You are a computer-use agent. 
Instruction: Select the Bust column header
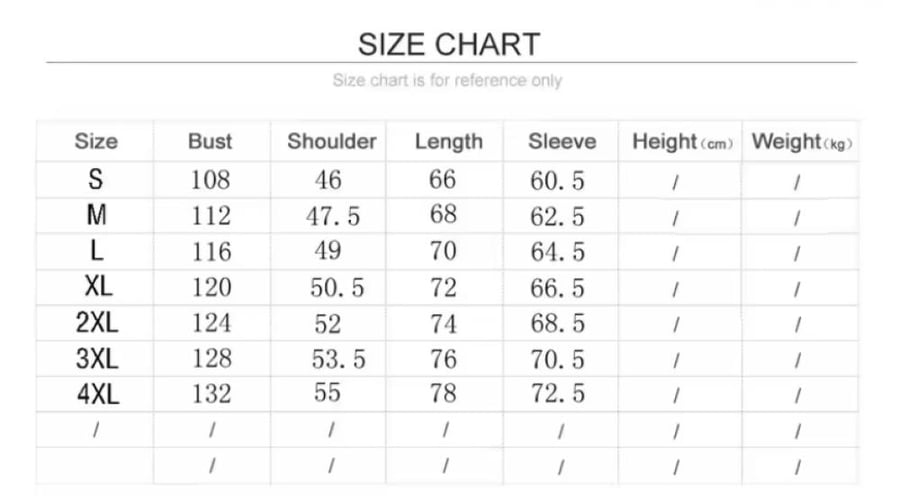click(210, 141)
